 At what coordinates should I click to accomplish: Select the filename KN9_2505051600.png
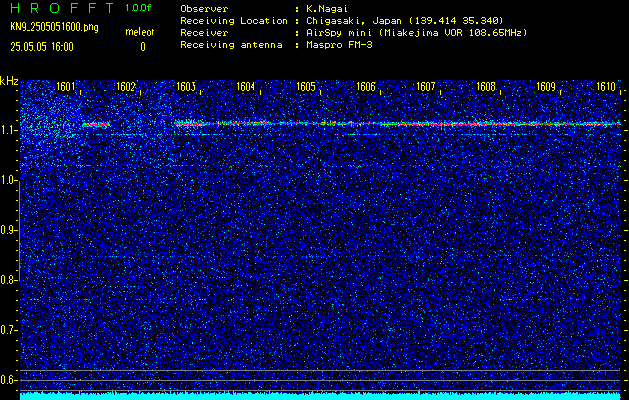click(x=54, y=27)
